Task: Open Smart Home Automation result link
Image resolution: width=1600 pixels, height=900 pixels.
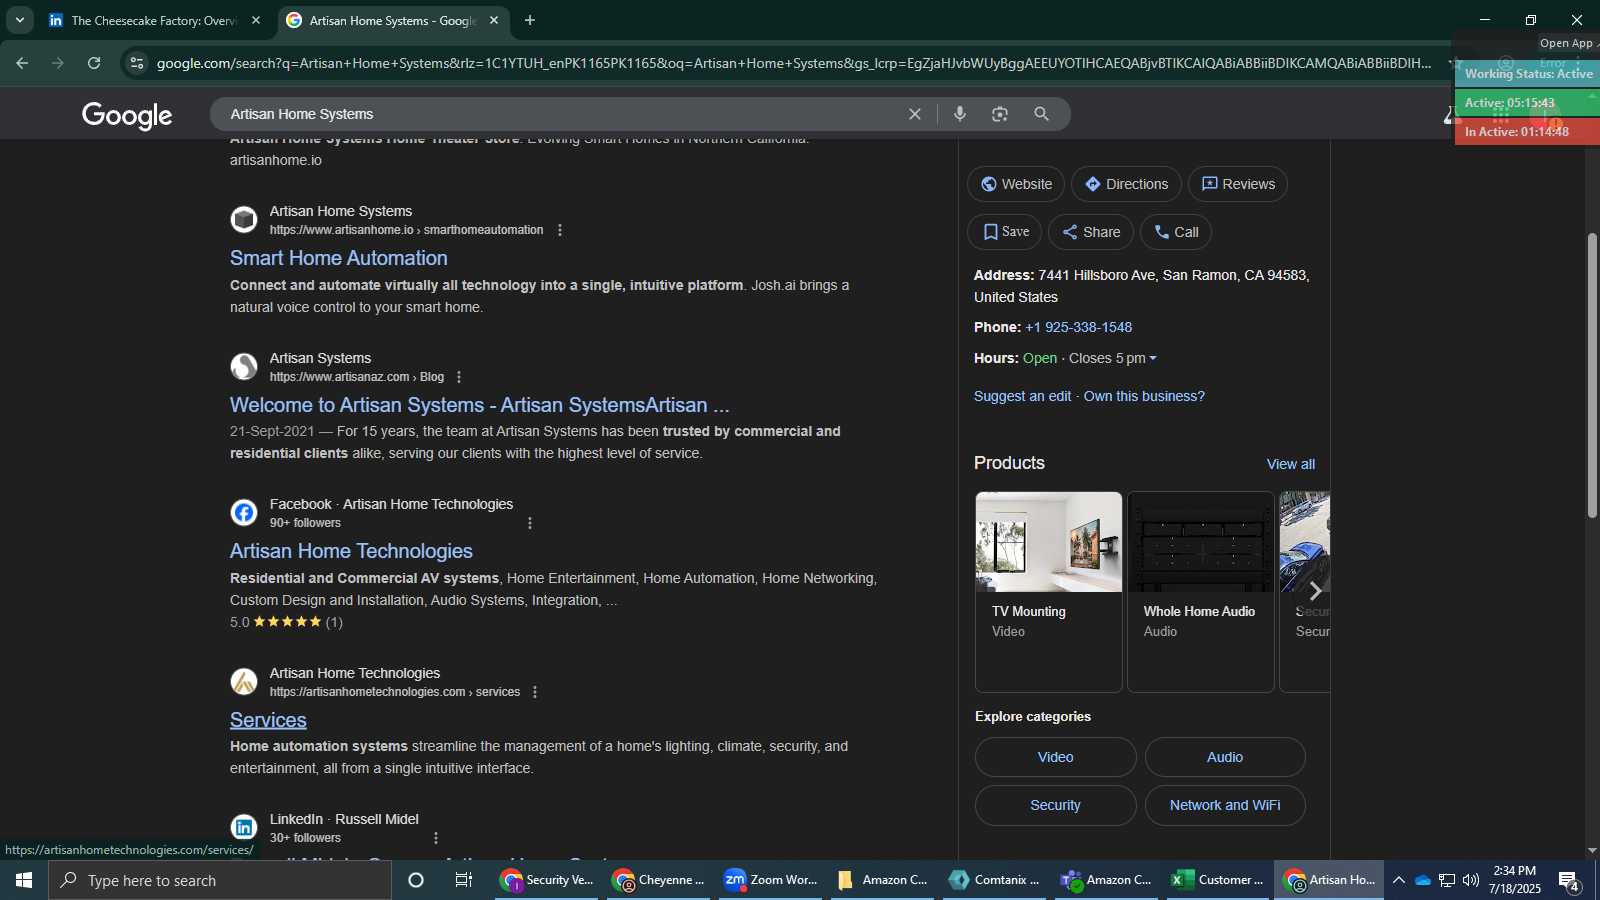Action: coord(339,258)
